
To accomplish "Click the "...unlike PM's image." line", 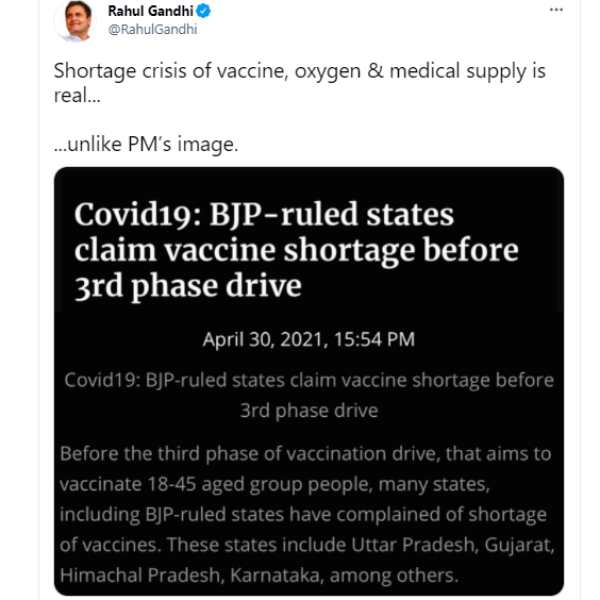I will click(x=145, y=144).
